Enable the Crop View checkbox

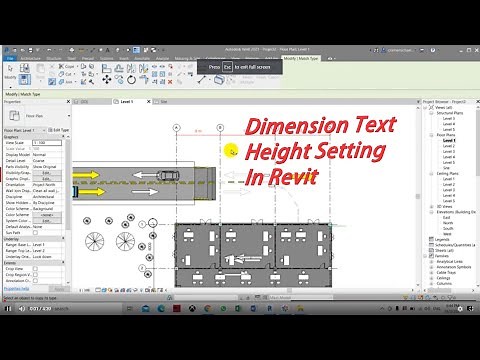tap(35, 269)
